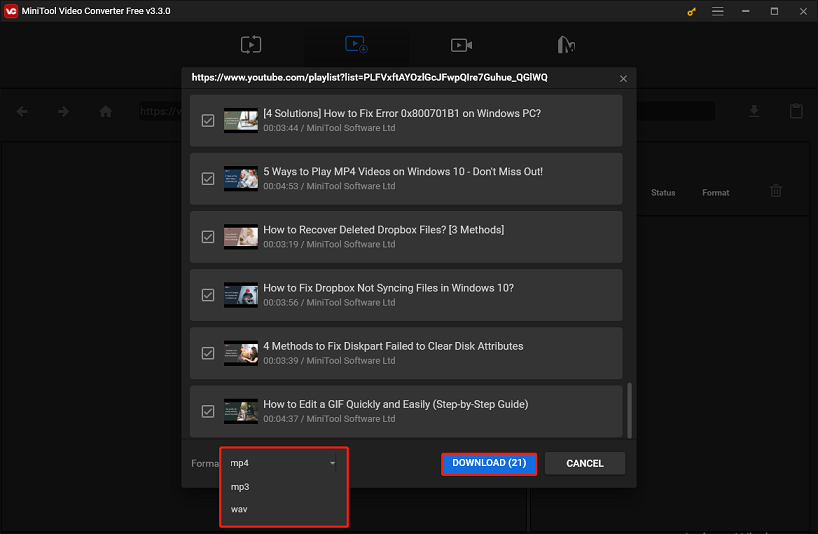Click thumbnail of Dropbox Not Syncing video
The width and height of the screenshot is (818, 534).
(x=241, y=295)
